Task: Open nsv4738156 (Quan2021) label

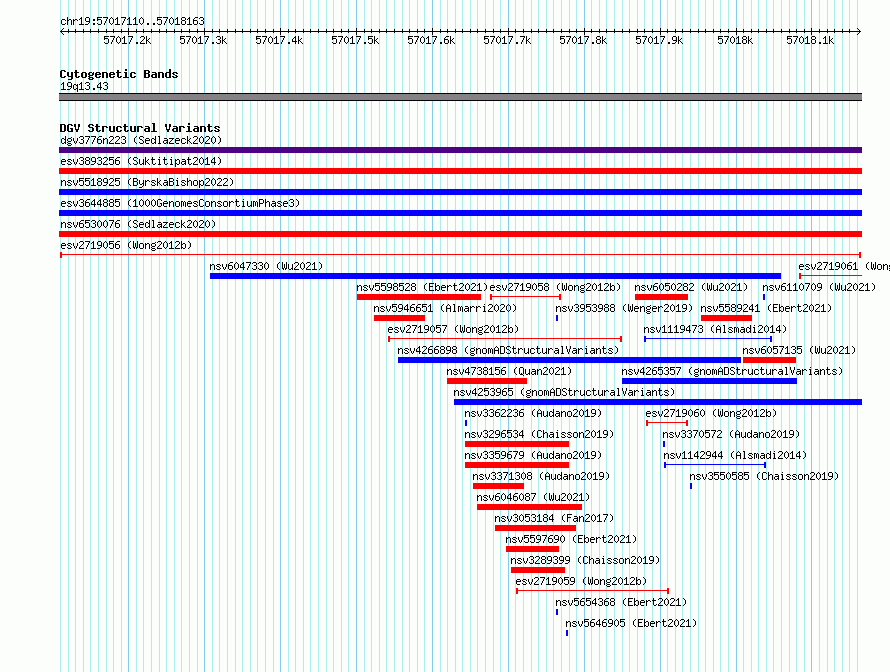Action: [509, 371]
